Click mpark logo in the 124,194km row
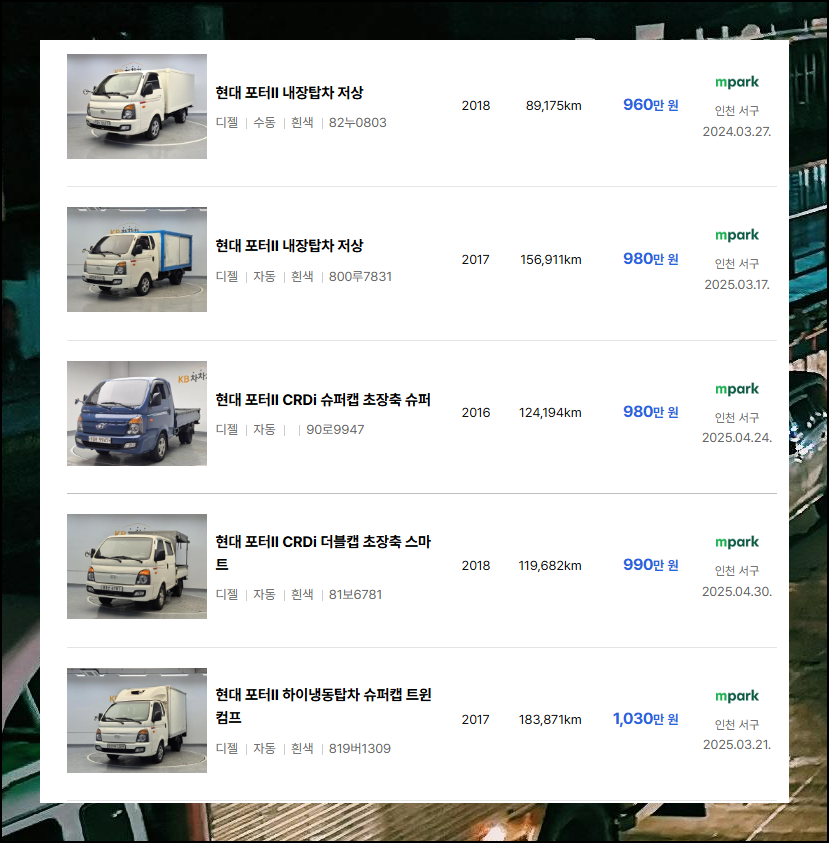Viewport: 829px width, 843px height. [737, 389]
